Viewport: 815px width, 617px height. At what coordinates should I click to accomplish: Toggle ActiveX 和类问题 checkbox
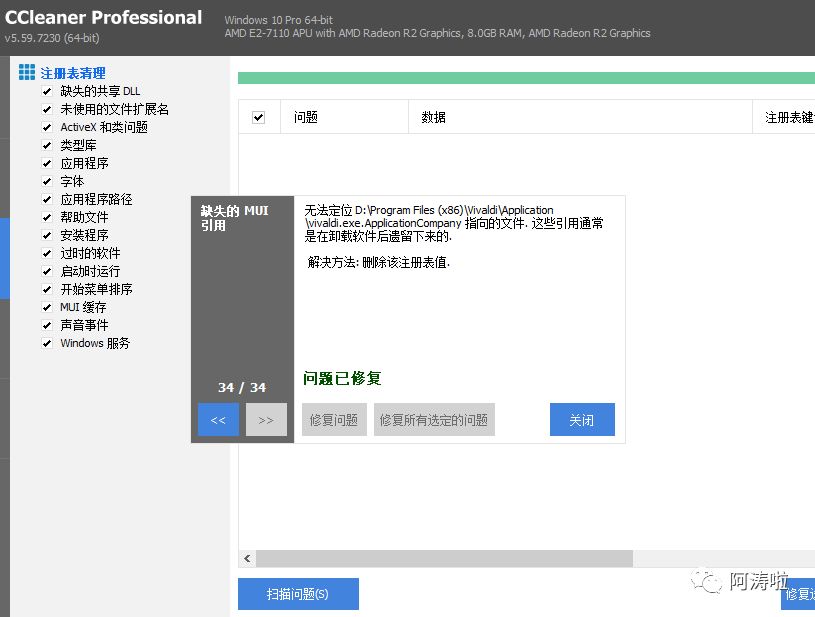47,127
